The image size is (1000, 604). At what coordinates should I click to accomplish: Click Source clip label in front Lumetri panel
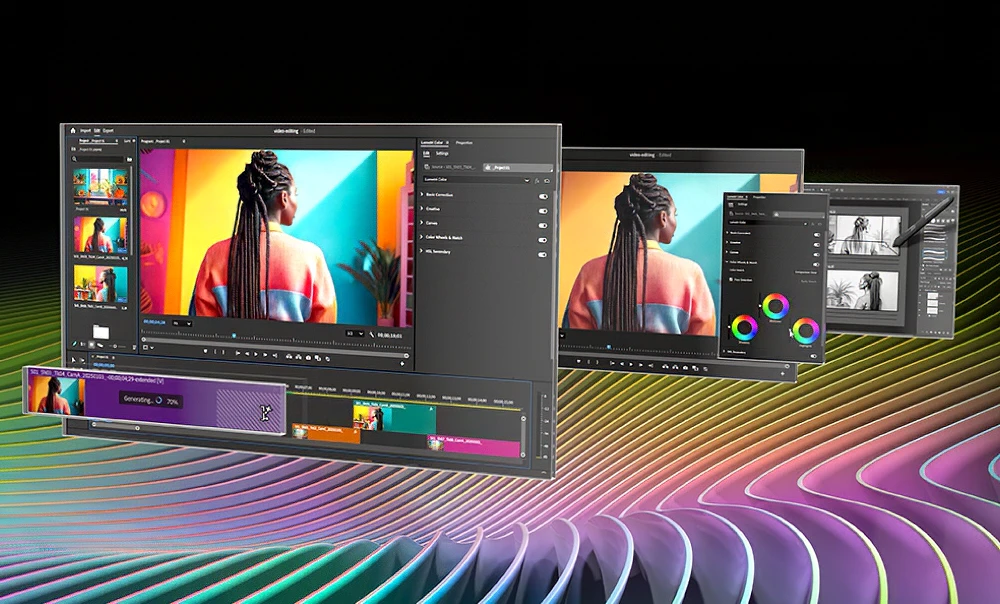pos(450,167)
